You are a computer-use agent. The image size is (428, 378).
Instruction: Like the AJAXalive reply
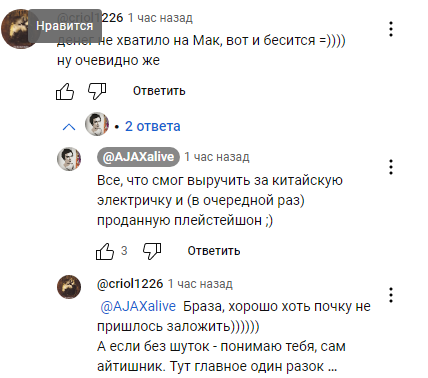pos(105,251)
